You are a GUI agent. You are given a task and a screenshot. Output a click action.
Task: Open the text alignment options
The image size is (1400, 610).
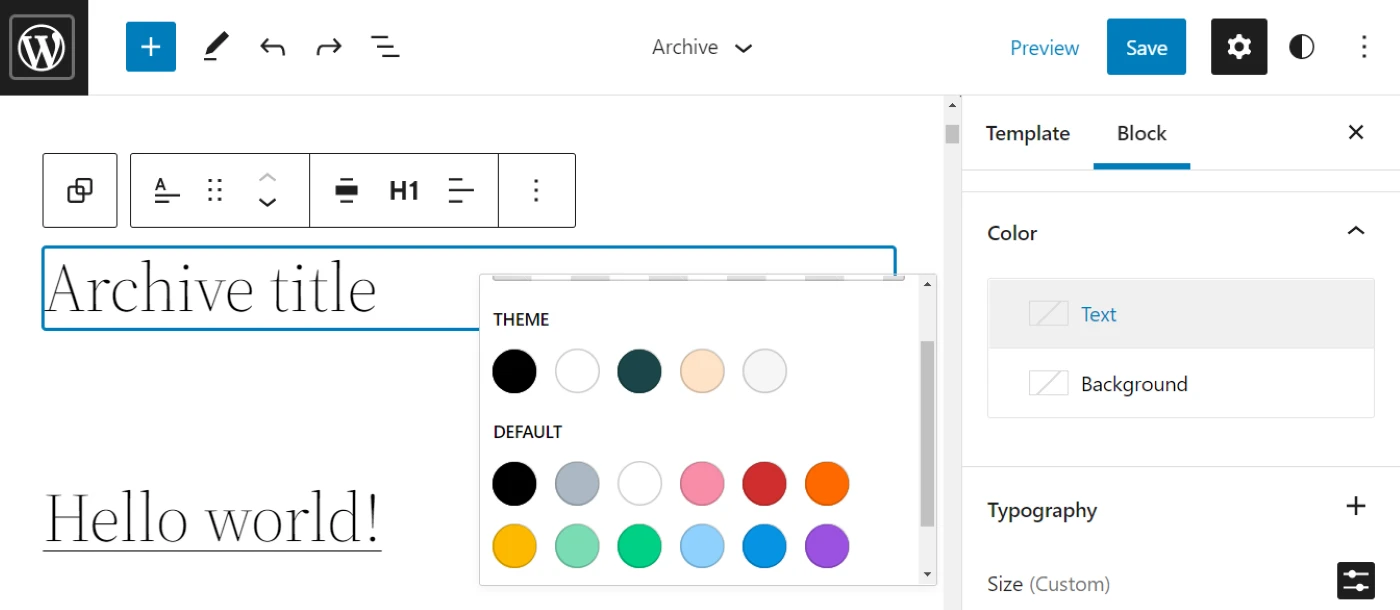coord(461,190)
